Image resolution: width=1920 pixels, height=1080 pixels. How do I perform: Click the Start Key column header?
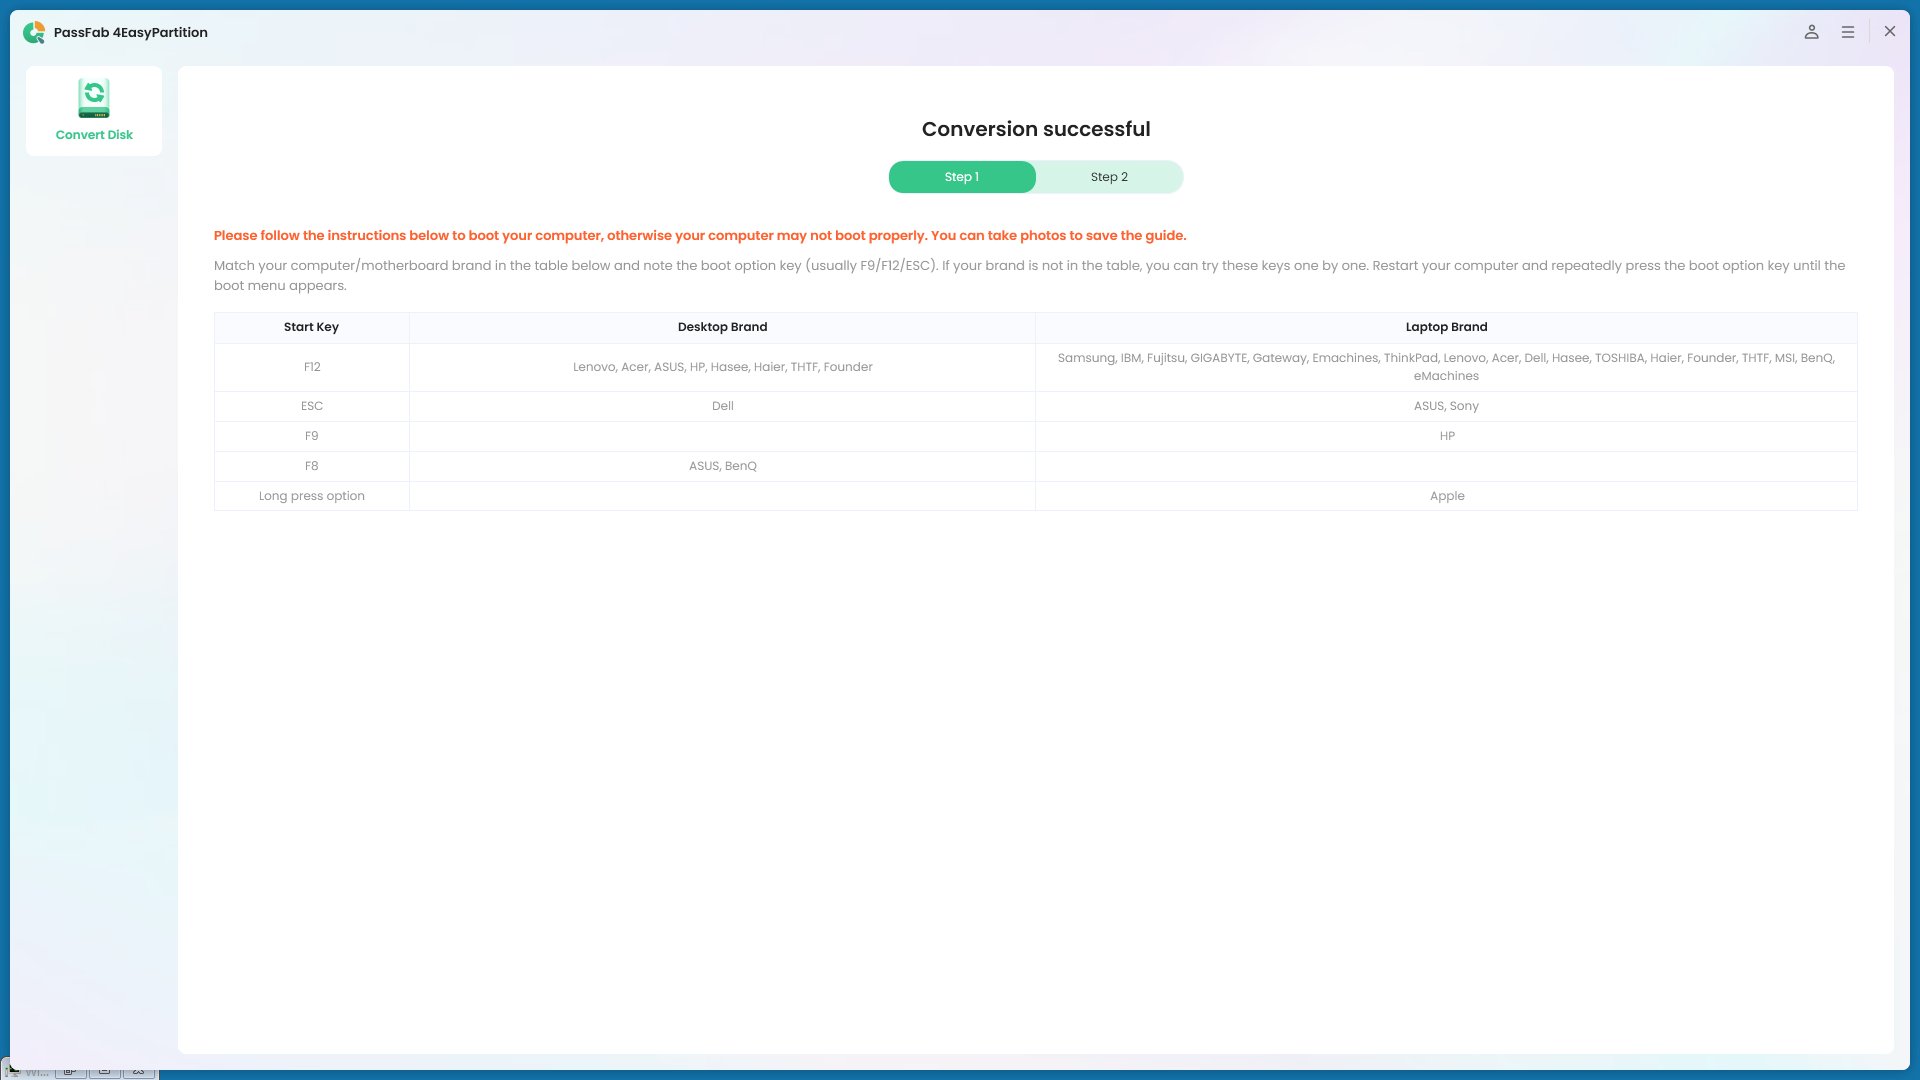click(x=311, y=327)
